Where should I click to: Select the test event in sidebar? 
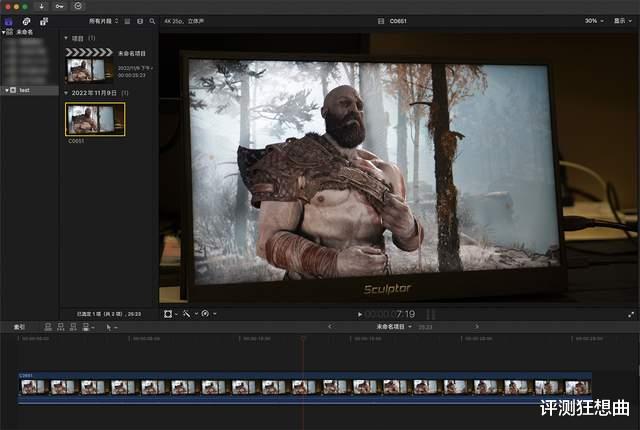pyautogui.click(x=24, y=90)
